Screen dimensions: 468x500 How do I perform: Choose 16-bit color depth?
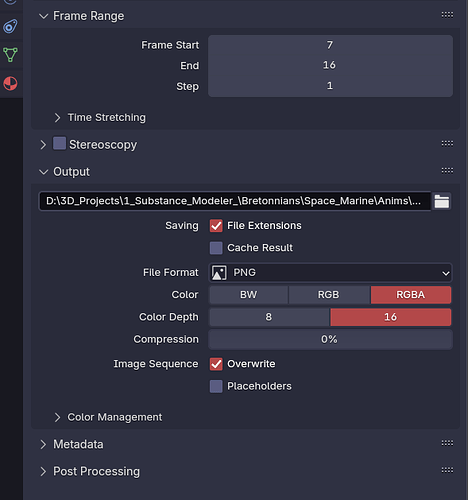[x=391, y=317]
